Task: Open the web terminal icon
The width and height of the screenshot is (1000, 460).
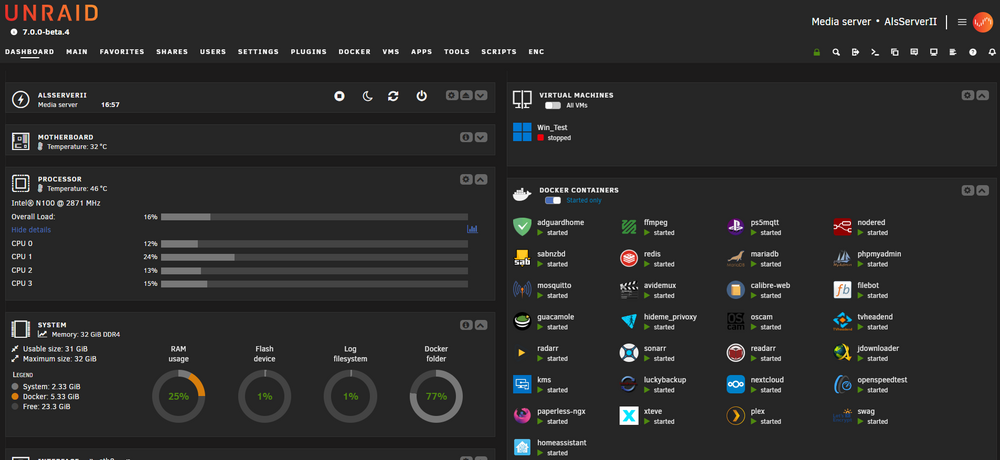Action: point(875,52)
